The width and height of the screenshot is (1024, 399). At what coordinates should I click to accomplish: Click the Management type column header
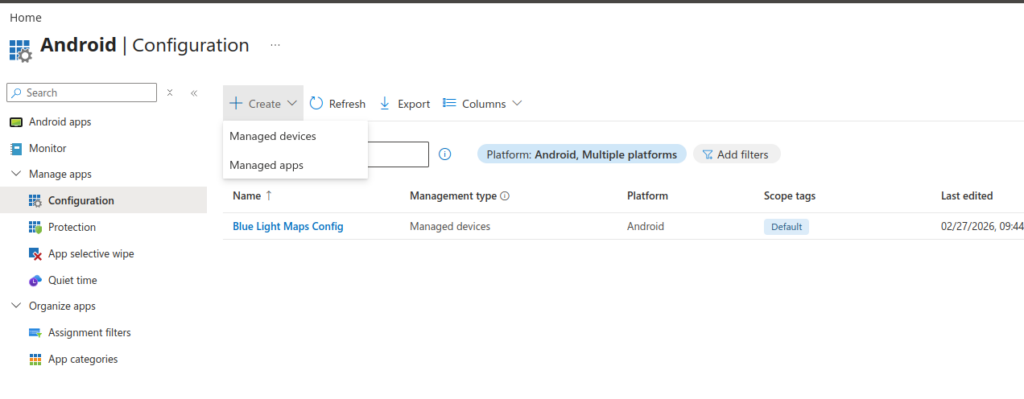453,196
